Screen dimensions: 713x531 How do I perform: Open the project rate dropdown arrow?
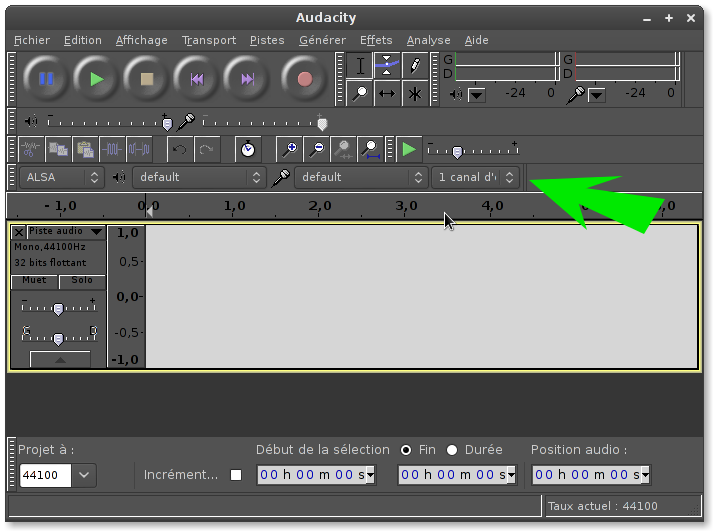tap(84, 475)
